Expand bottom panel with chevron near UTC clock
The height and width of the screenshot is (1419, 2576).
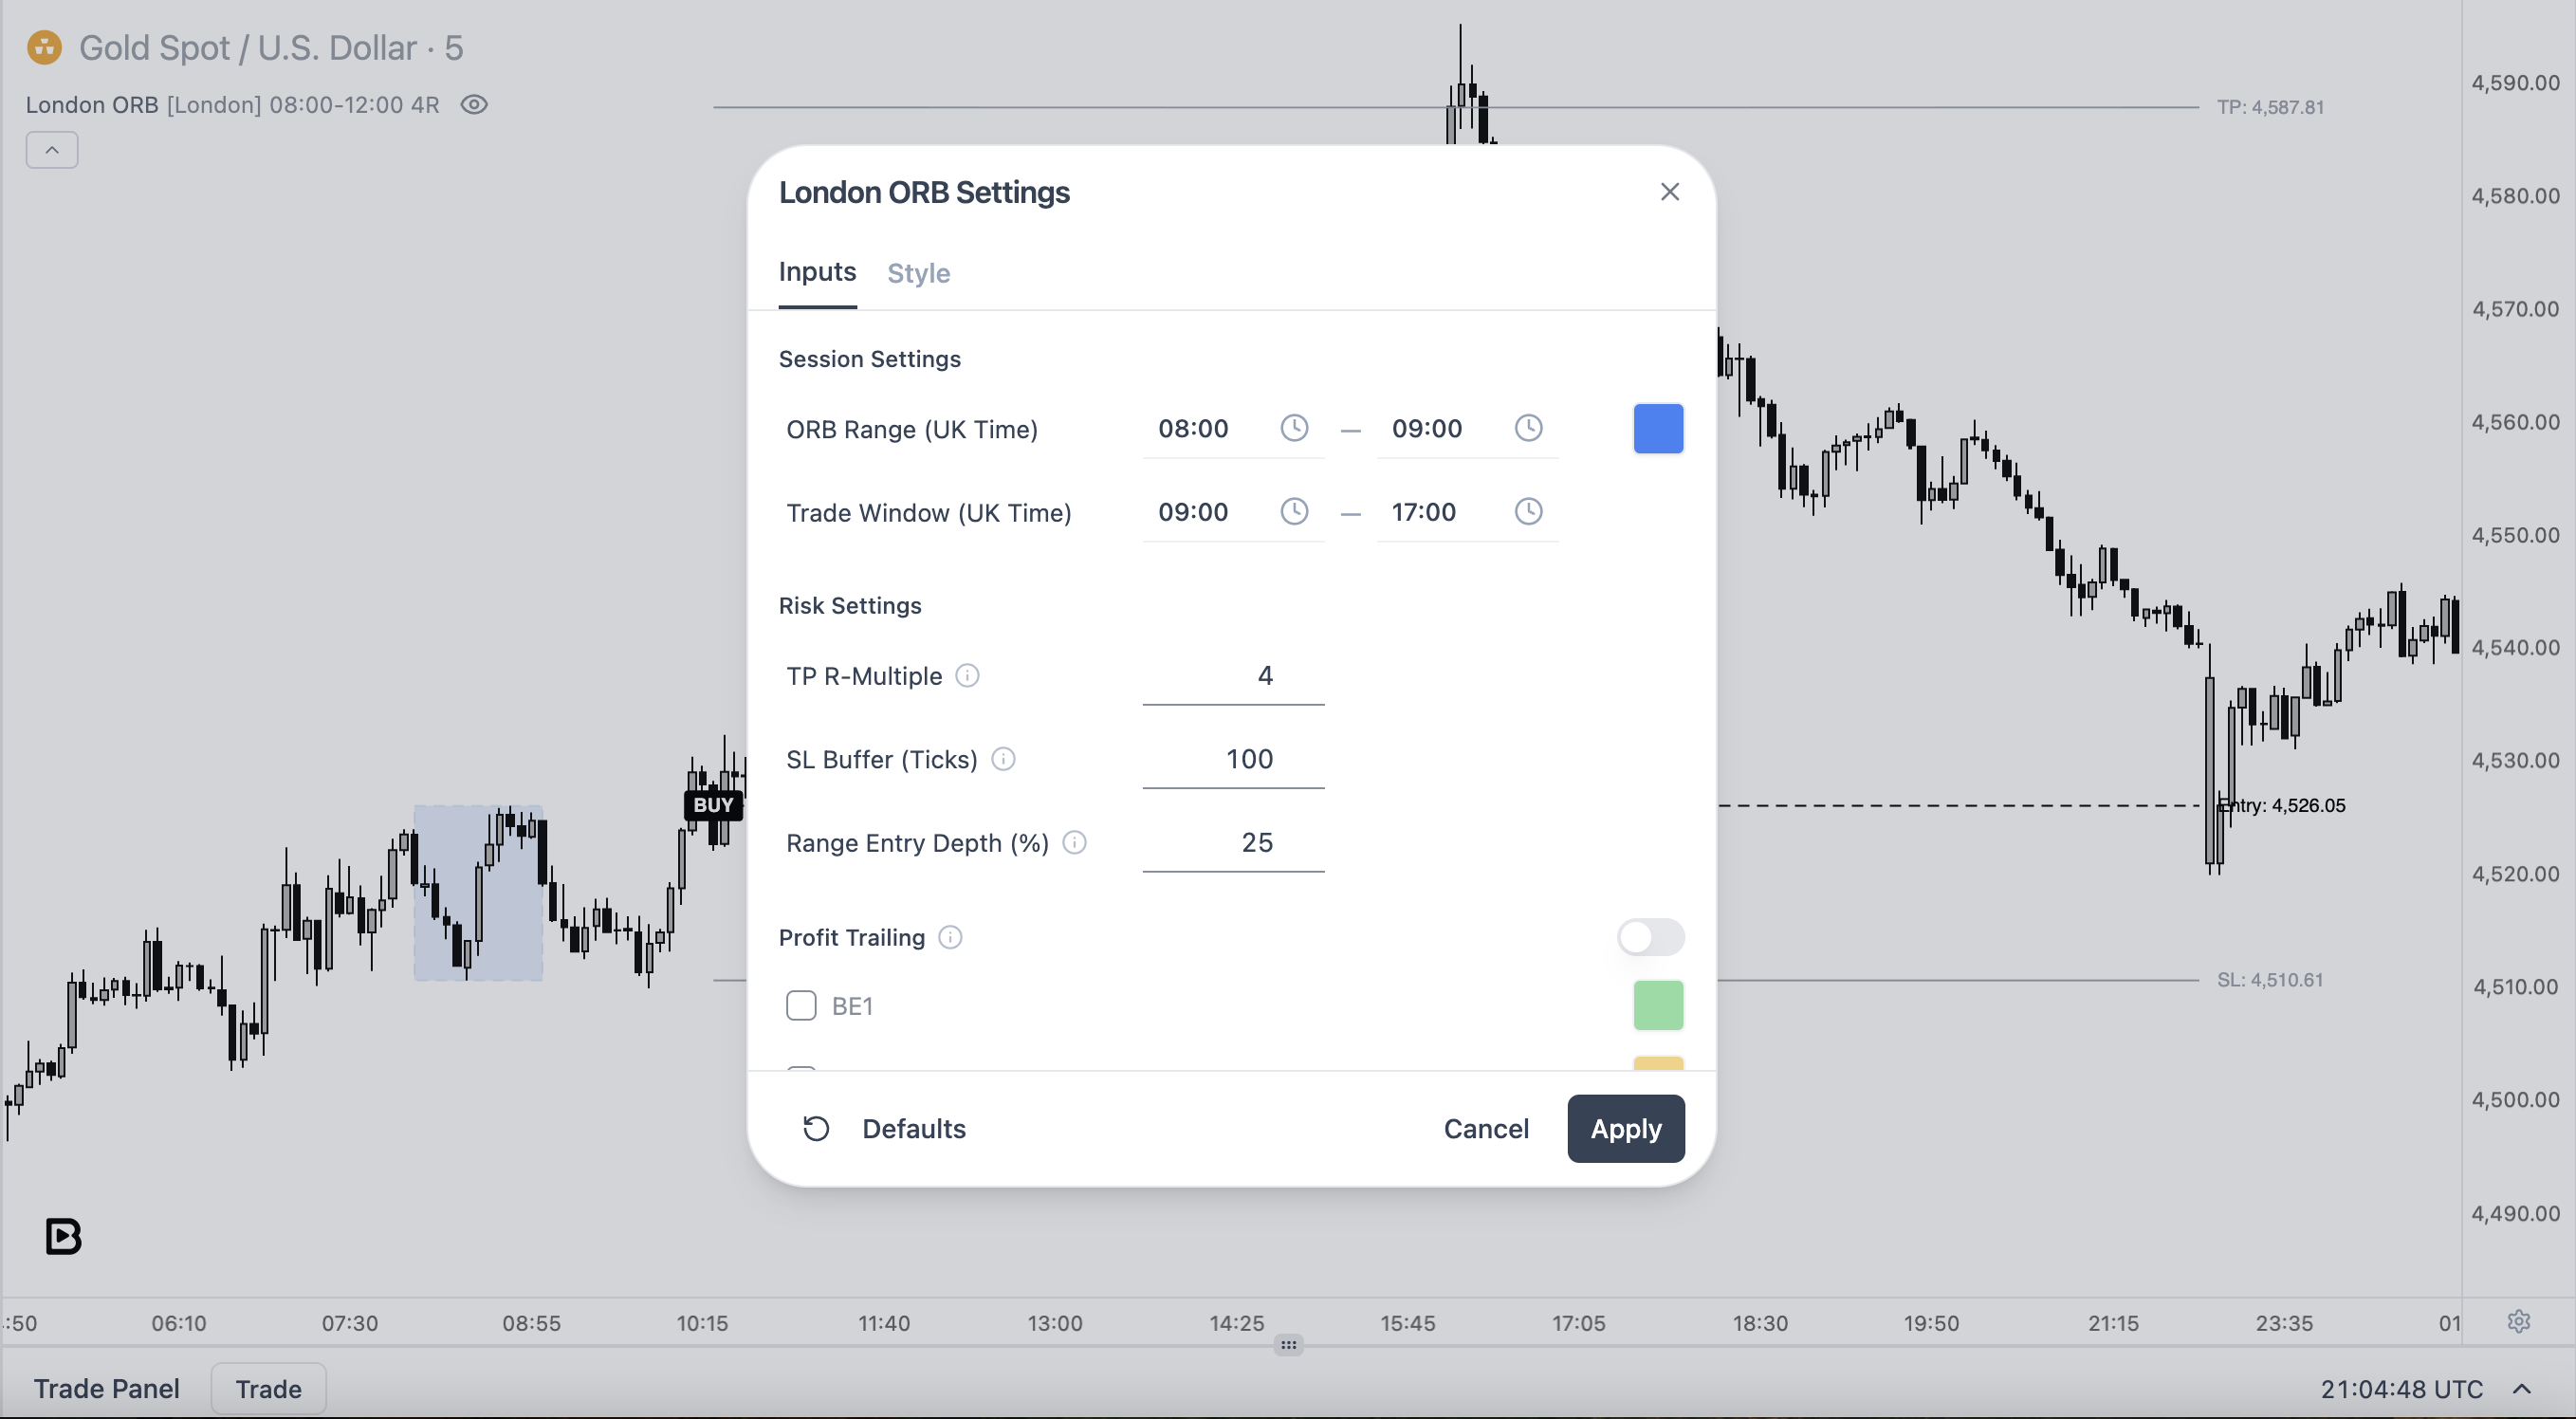click(2522, 1389)
